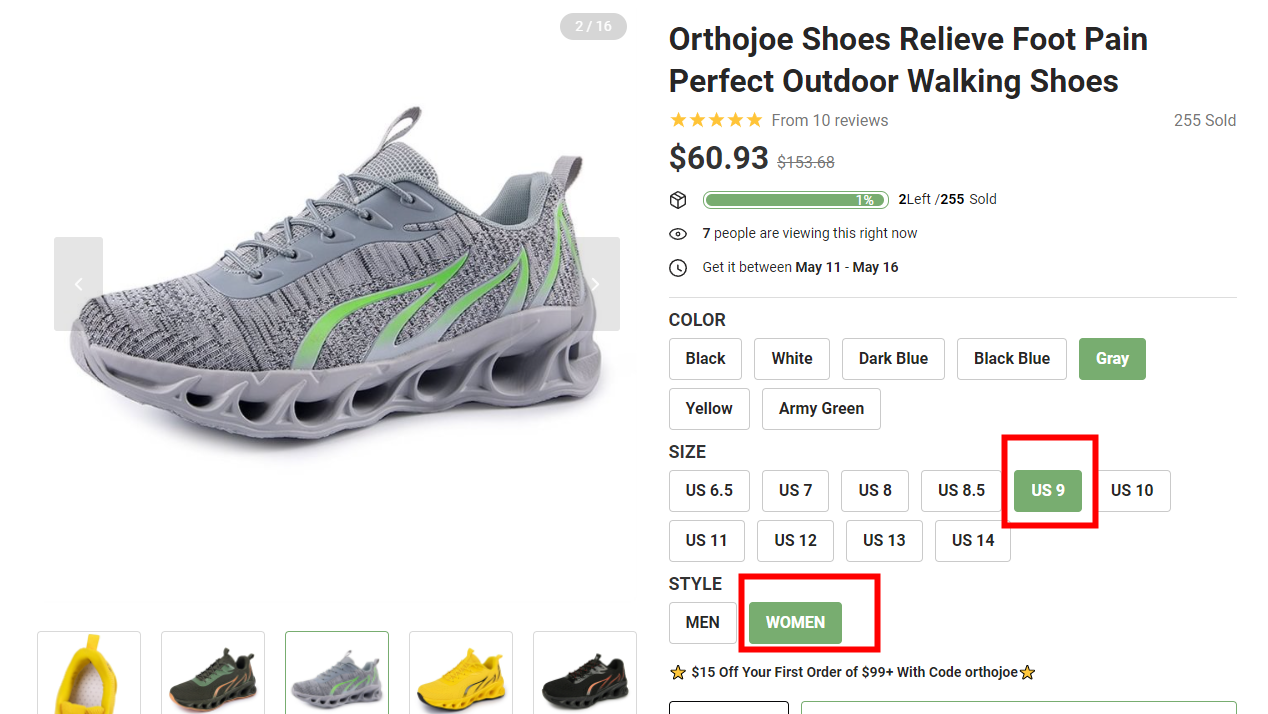Click the eye viewers icon

(x=678, y=234)
